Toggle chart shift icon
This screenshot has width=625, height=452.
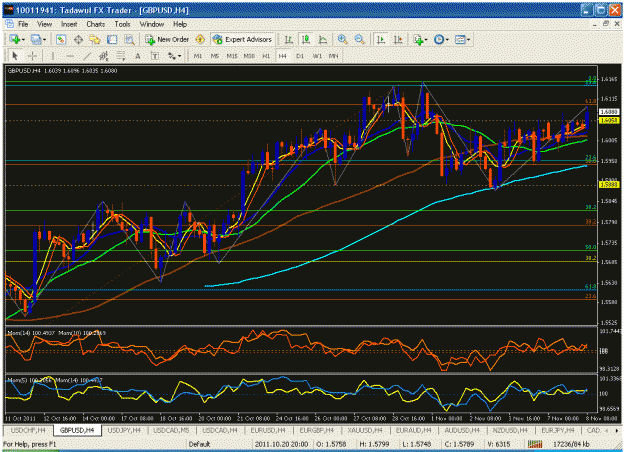point(398,39)
